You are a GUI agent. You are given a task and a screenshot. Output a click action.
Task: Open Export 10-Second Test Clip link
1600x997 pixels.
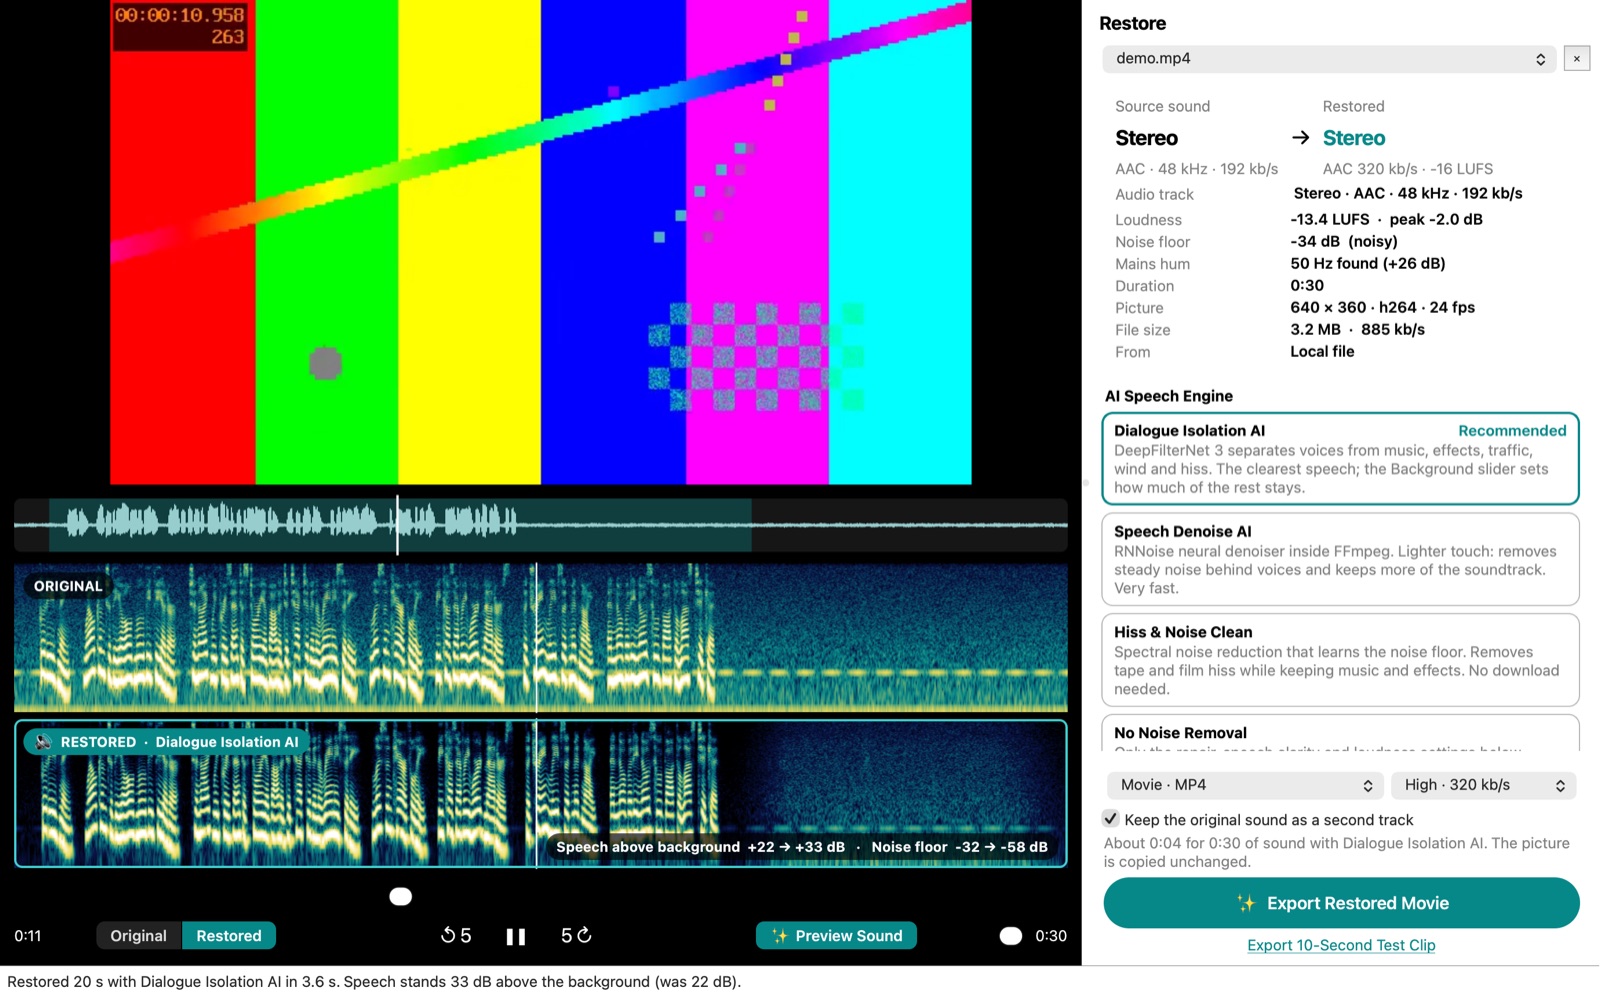pyautogui.click(x=1341, y=945)
